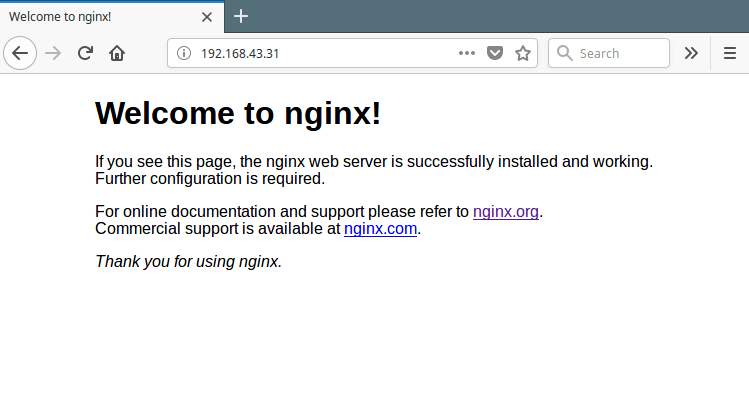Click the search magnifier icon
This screenshot has width=749, height=403.
pyautogui.click(x=565, y=53)
